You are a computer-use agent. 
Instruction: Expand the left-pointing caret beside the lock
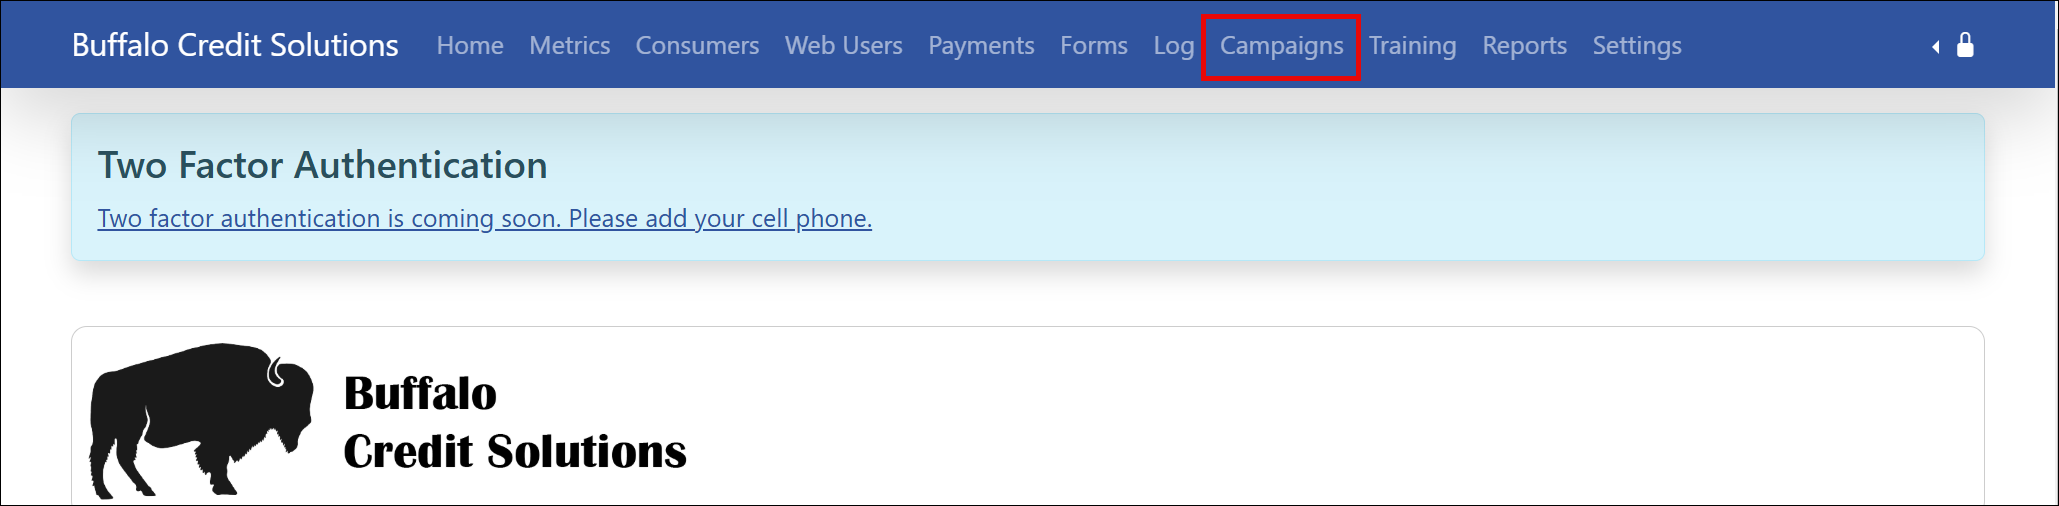pos(1936,47)
